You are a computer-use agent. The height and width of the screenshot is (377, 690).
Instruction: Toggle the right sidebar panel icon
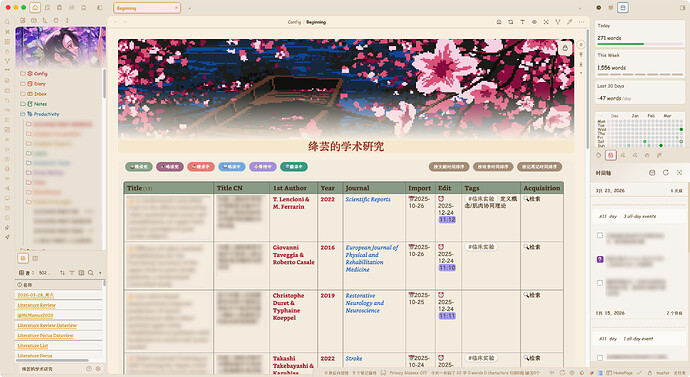(x=682, y=7)
